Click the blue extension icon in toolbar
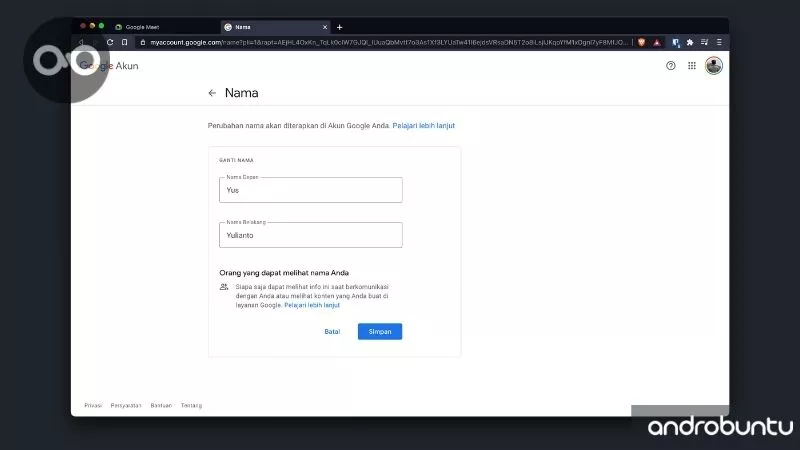 pyautogui.click(x=676, y=43)
